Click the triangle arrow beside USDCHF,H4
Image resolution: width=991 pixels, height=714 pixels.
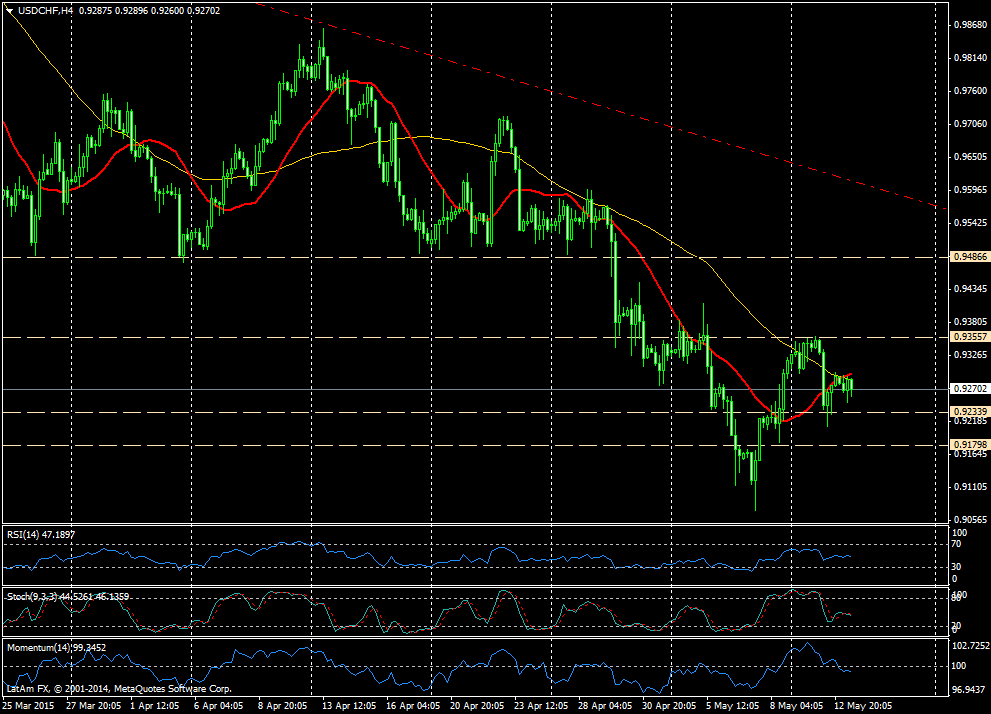click(x=9, y=11)
